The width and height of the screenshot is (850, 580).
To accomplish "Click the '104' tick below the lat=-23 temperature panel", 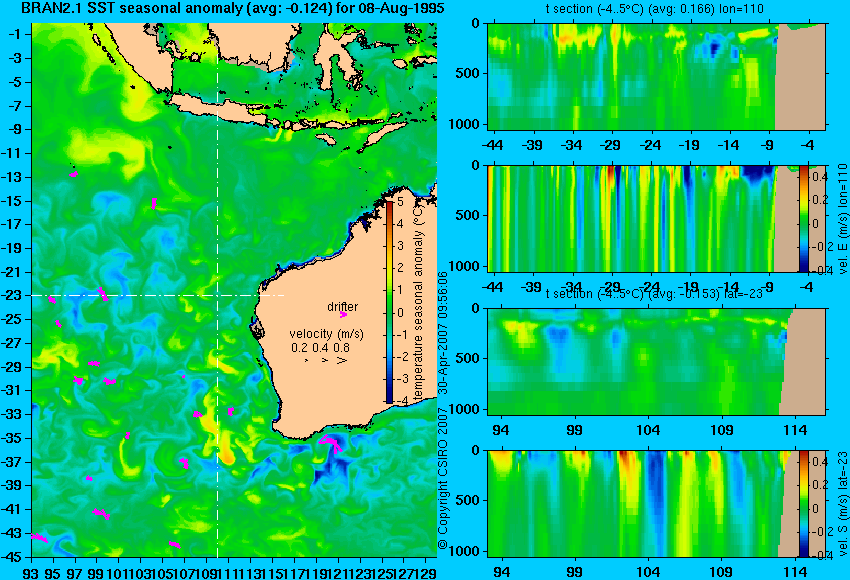I will [x=648, y=430].
